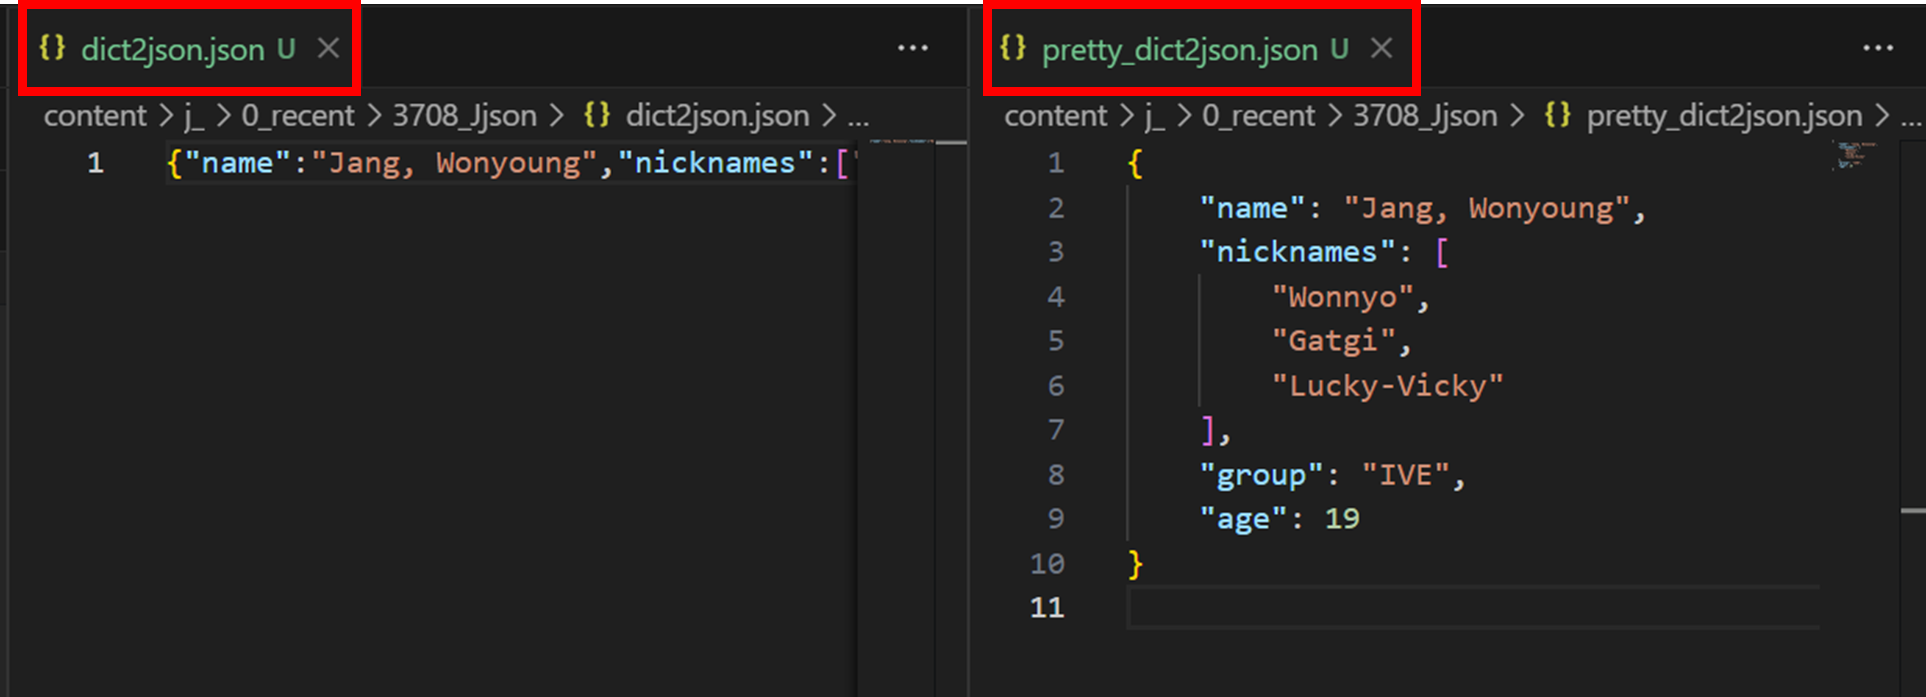
Task: Click the "Lucky-Vicky" string value
Action: 1387,386
